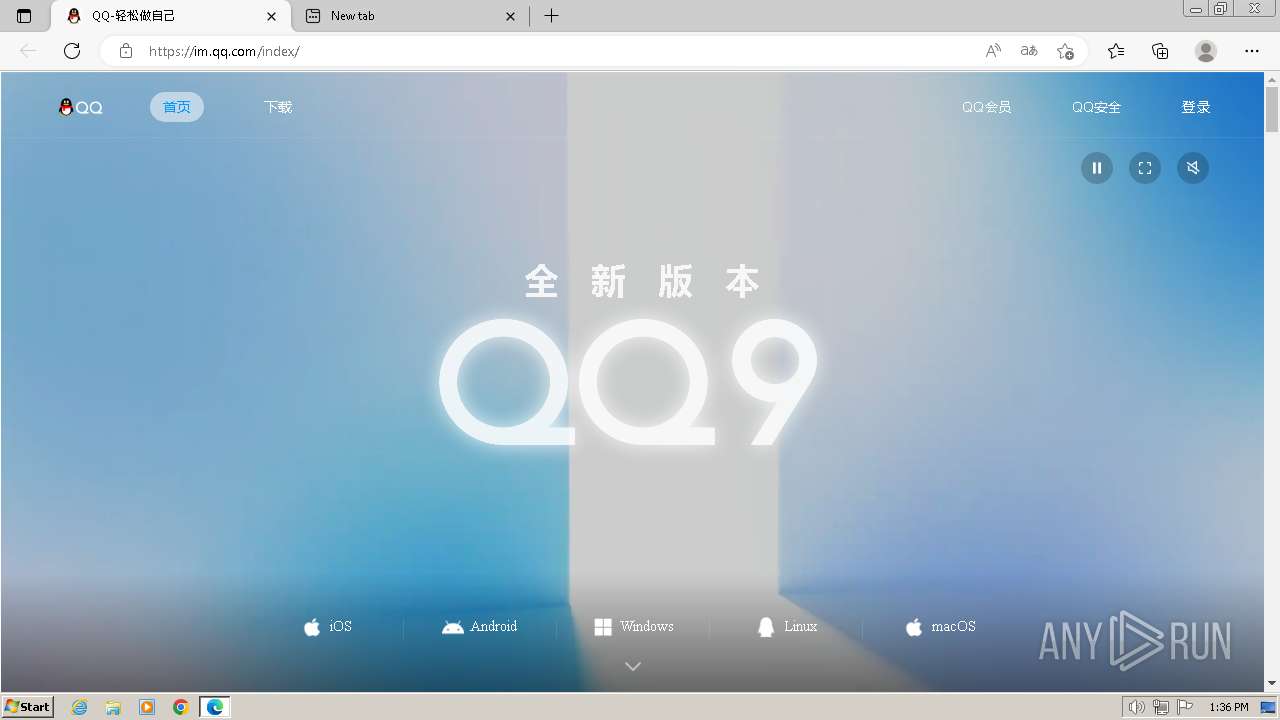Download QQ for macOS
Screen dimensions: 1280x720
tap(940, 627)
